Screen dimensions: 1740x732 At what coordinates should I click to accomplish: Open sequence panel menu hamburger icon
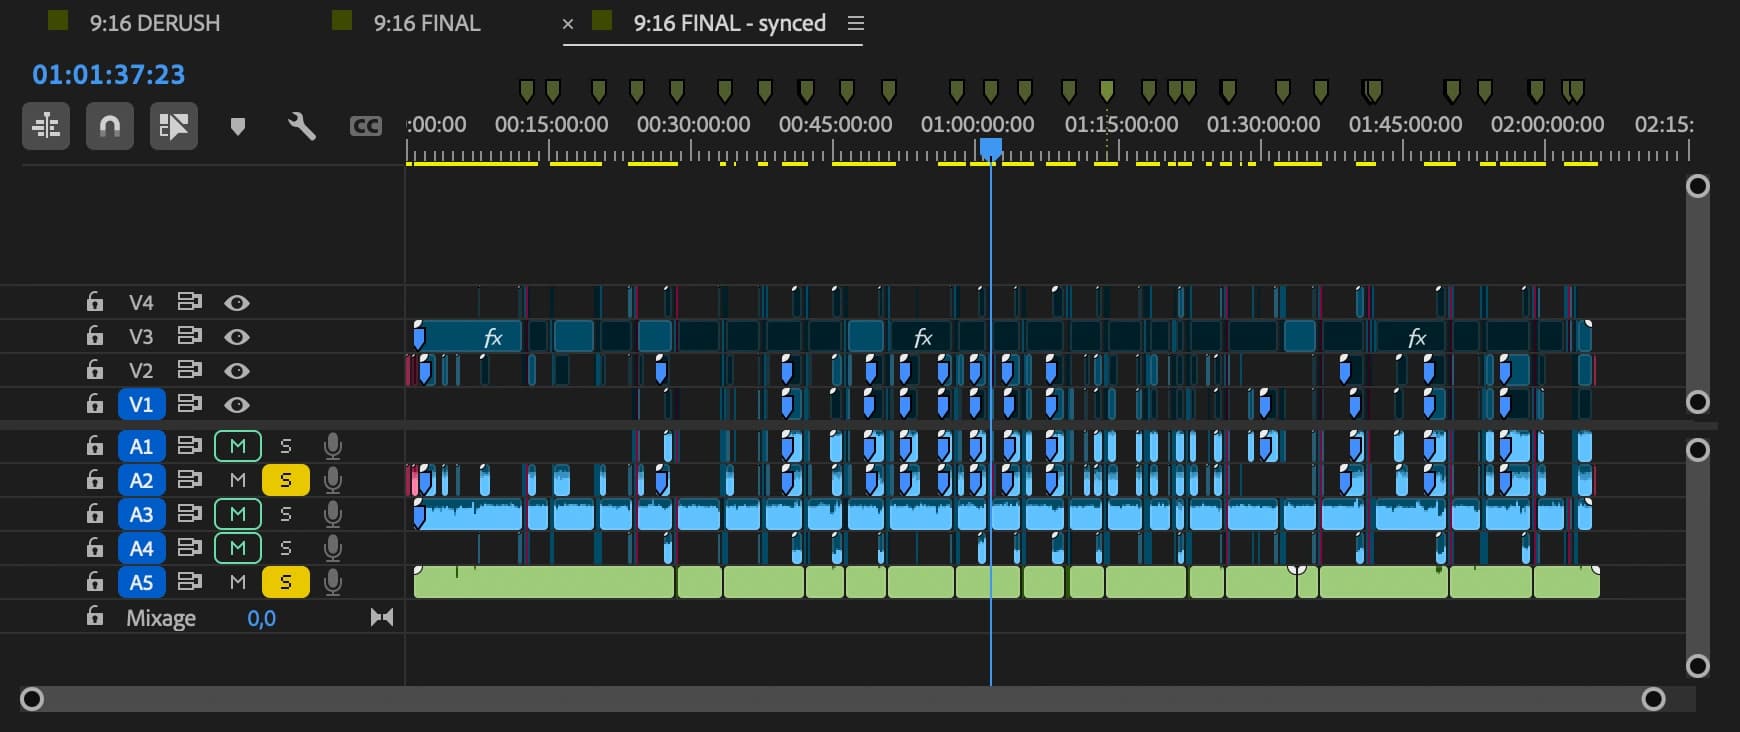tap(856, 22)
